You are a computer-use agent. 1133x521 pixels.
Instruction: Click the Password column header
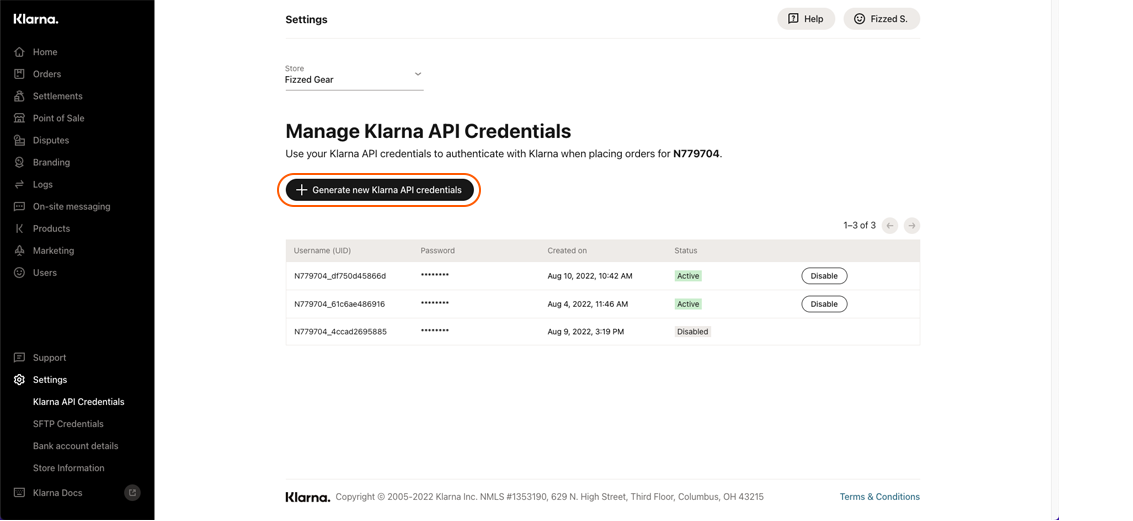tap(438, 251)
